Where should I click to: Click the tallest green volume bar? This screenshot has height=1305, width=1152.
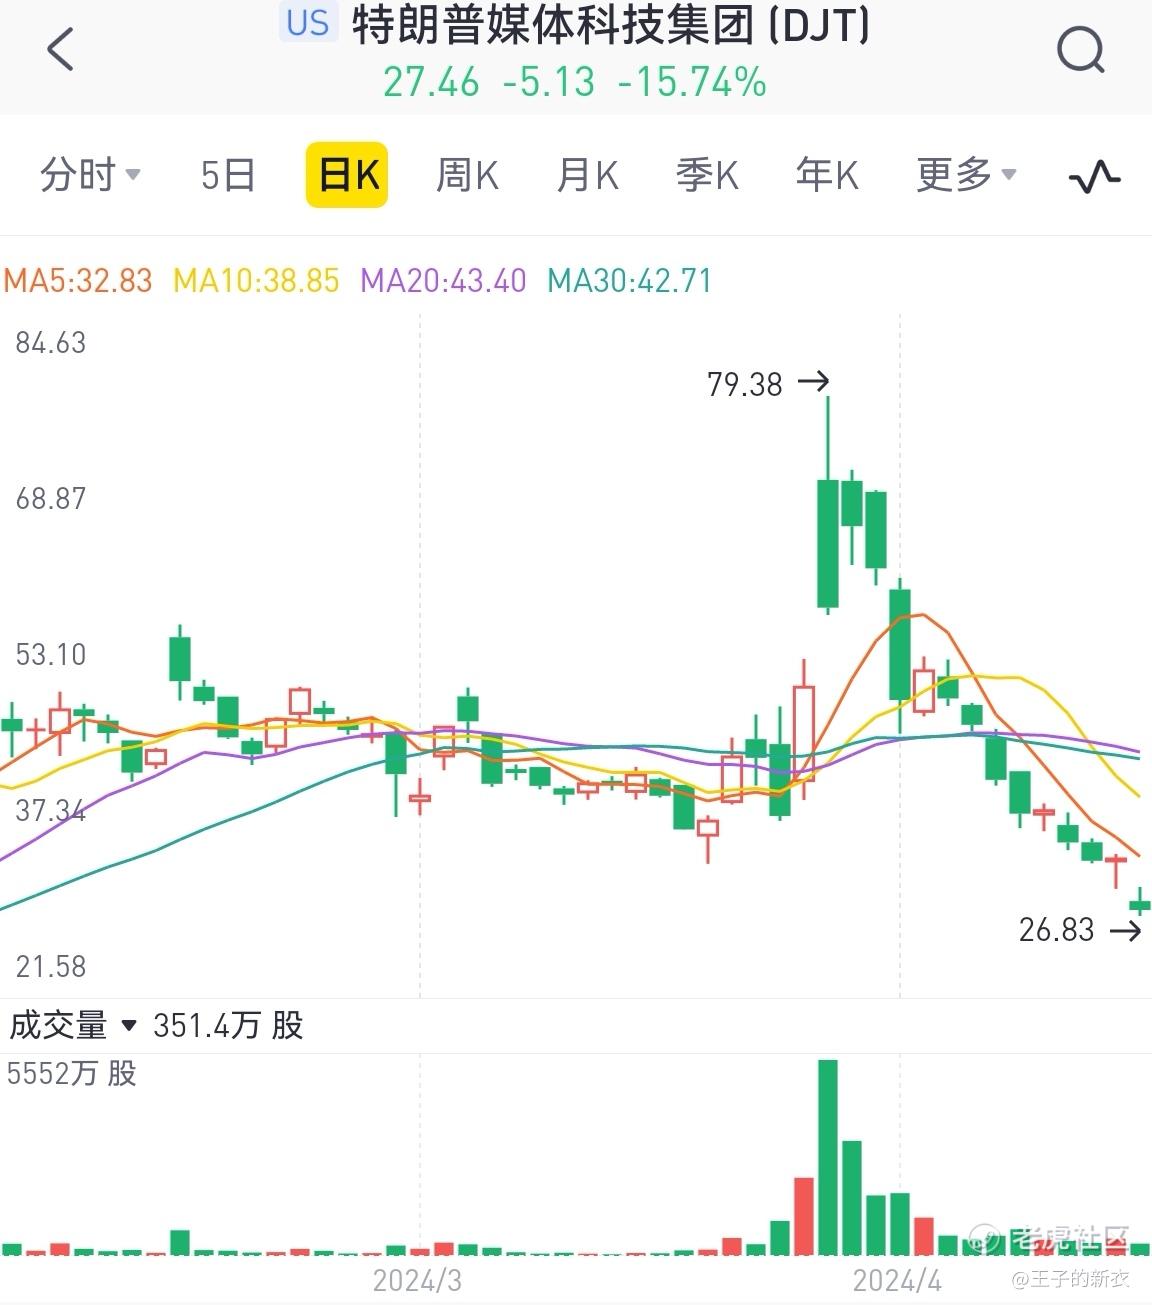pos(828,1158)
